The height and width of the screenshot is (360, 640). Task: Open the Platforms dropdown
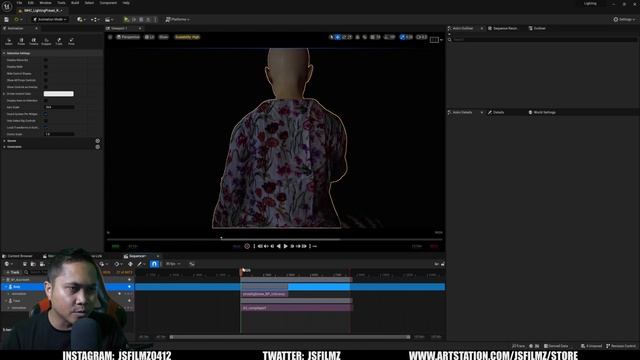(x=177, y=19)
